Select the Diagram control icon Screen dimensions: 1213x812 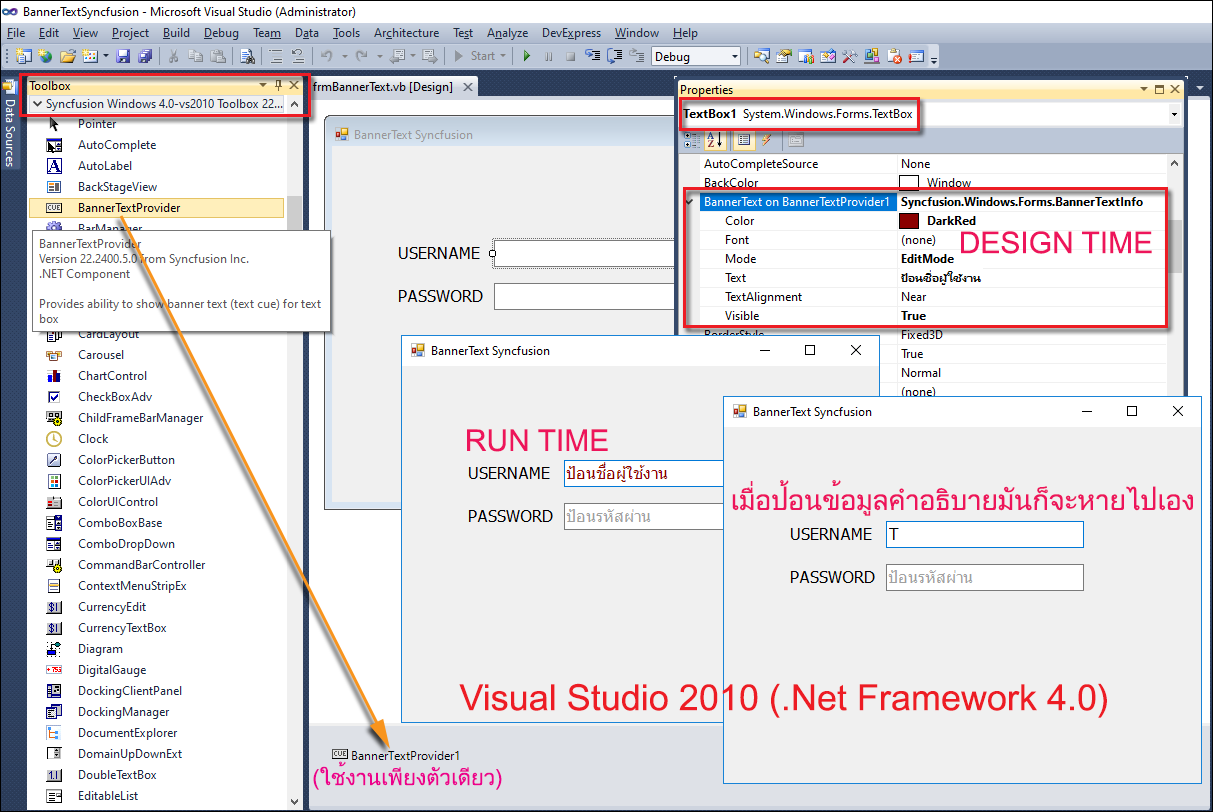coord(55,649)
